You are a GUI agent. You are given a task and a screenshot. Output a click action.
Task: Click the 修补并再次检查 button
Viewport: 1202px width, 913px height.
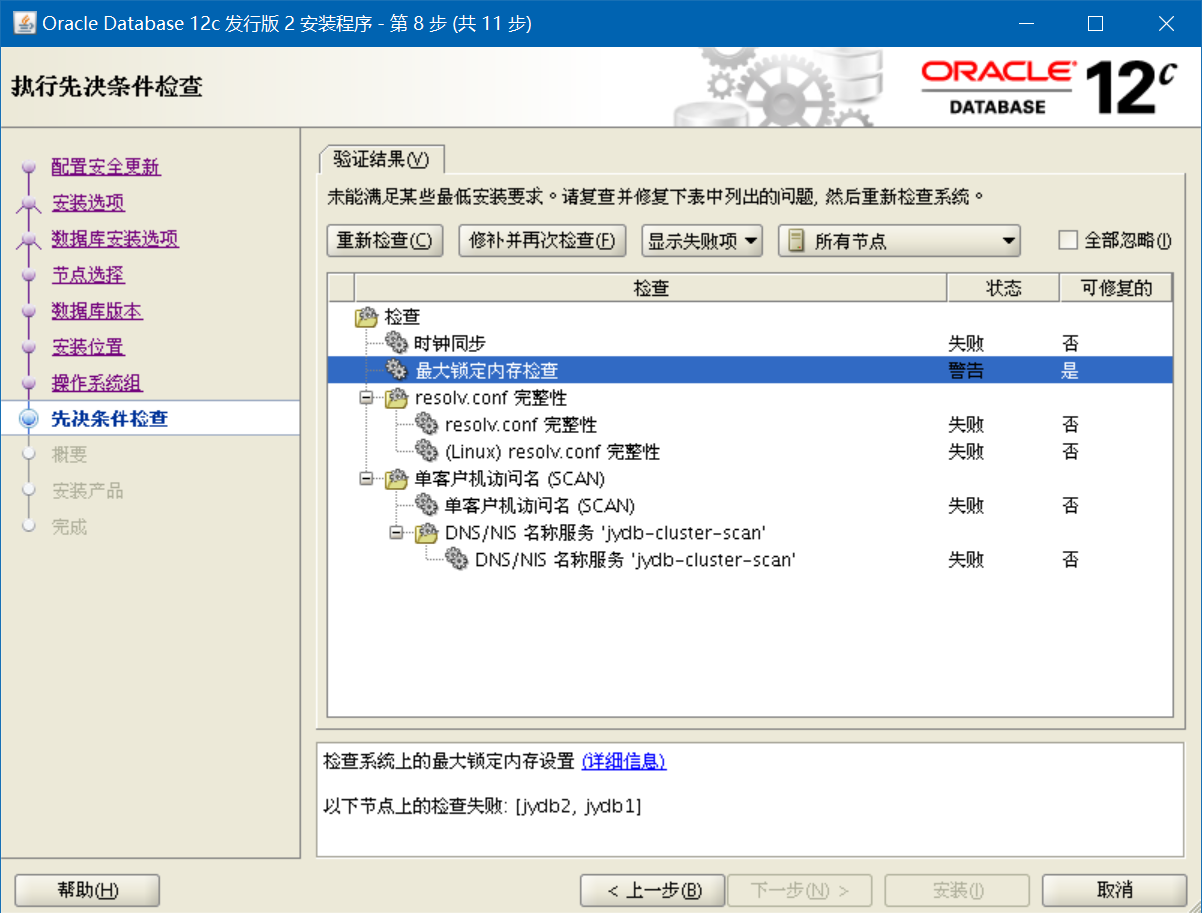click(x=543, y=240)
